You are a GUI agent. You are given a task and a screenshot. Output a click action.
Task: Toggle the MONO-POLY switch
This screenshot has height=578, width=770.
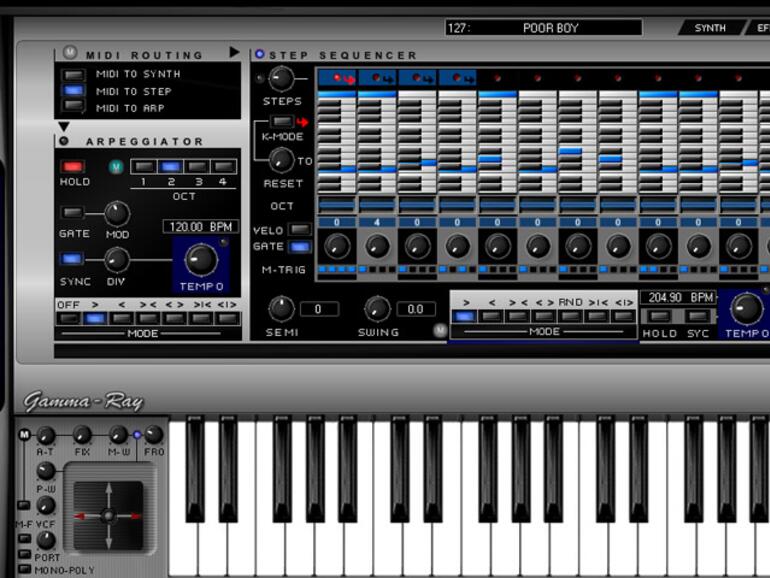click(x=24, y=569)
